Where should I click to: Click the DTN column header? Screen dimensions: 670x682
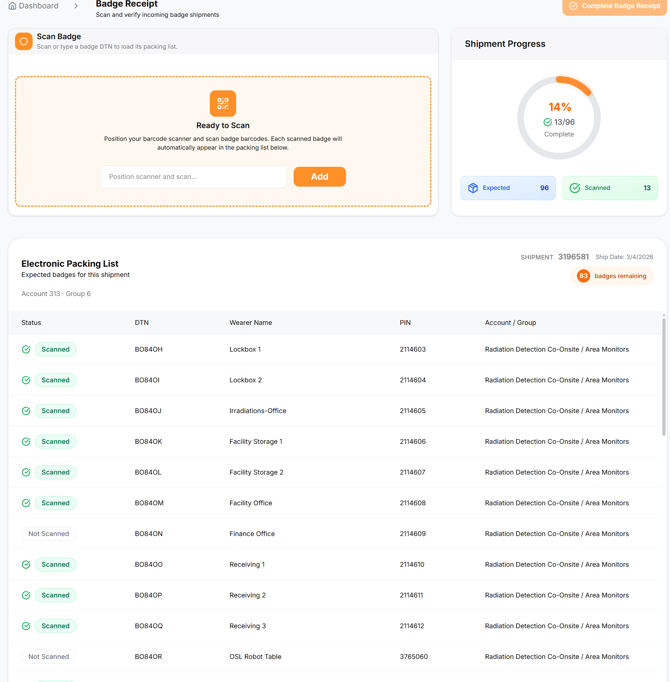coord(142,323)
